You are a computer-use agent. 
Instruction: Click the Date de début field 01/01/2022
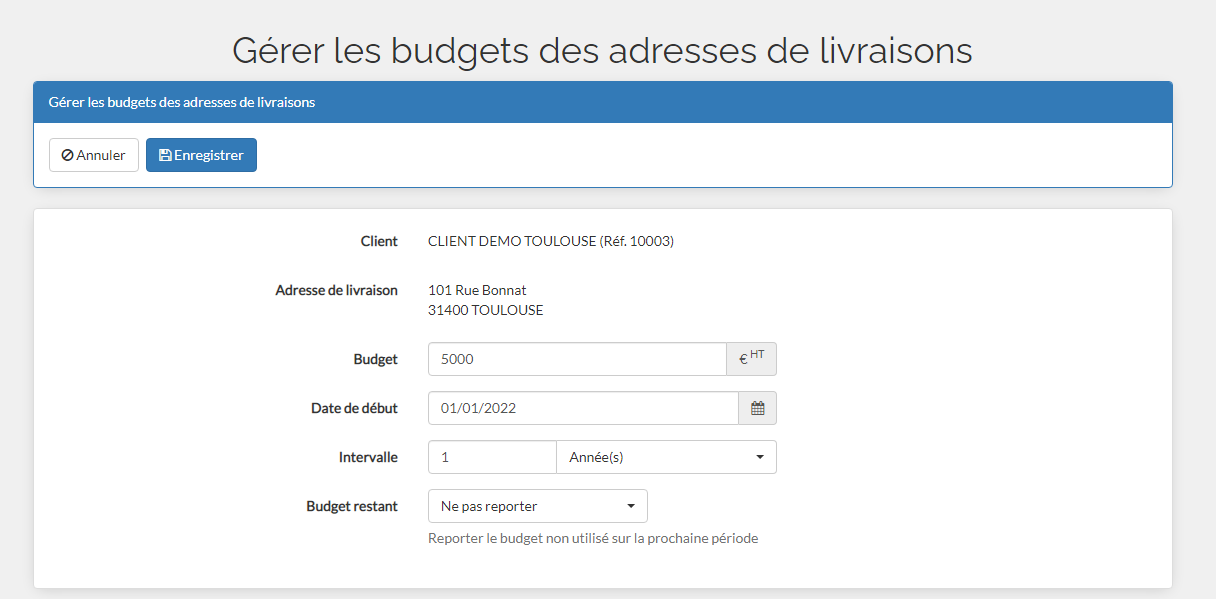[583, 408]
